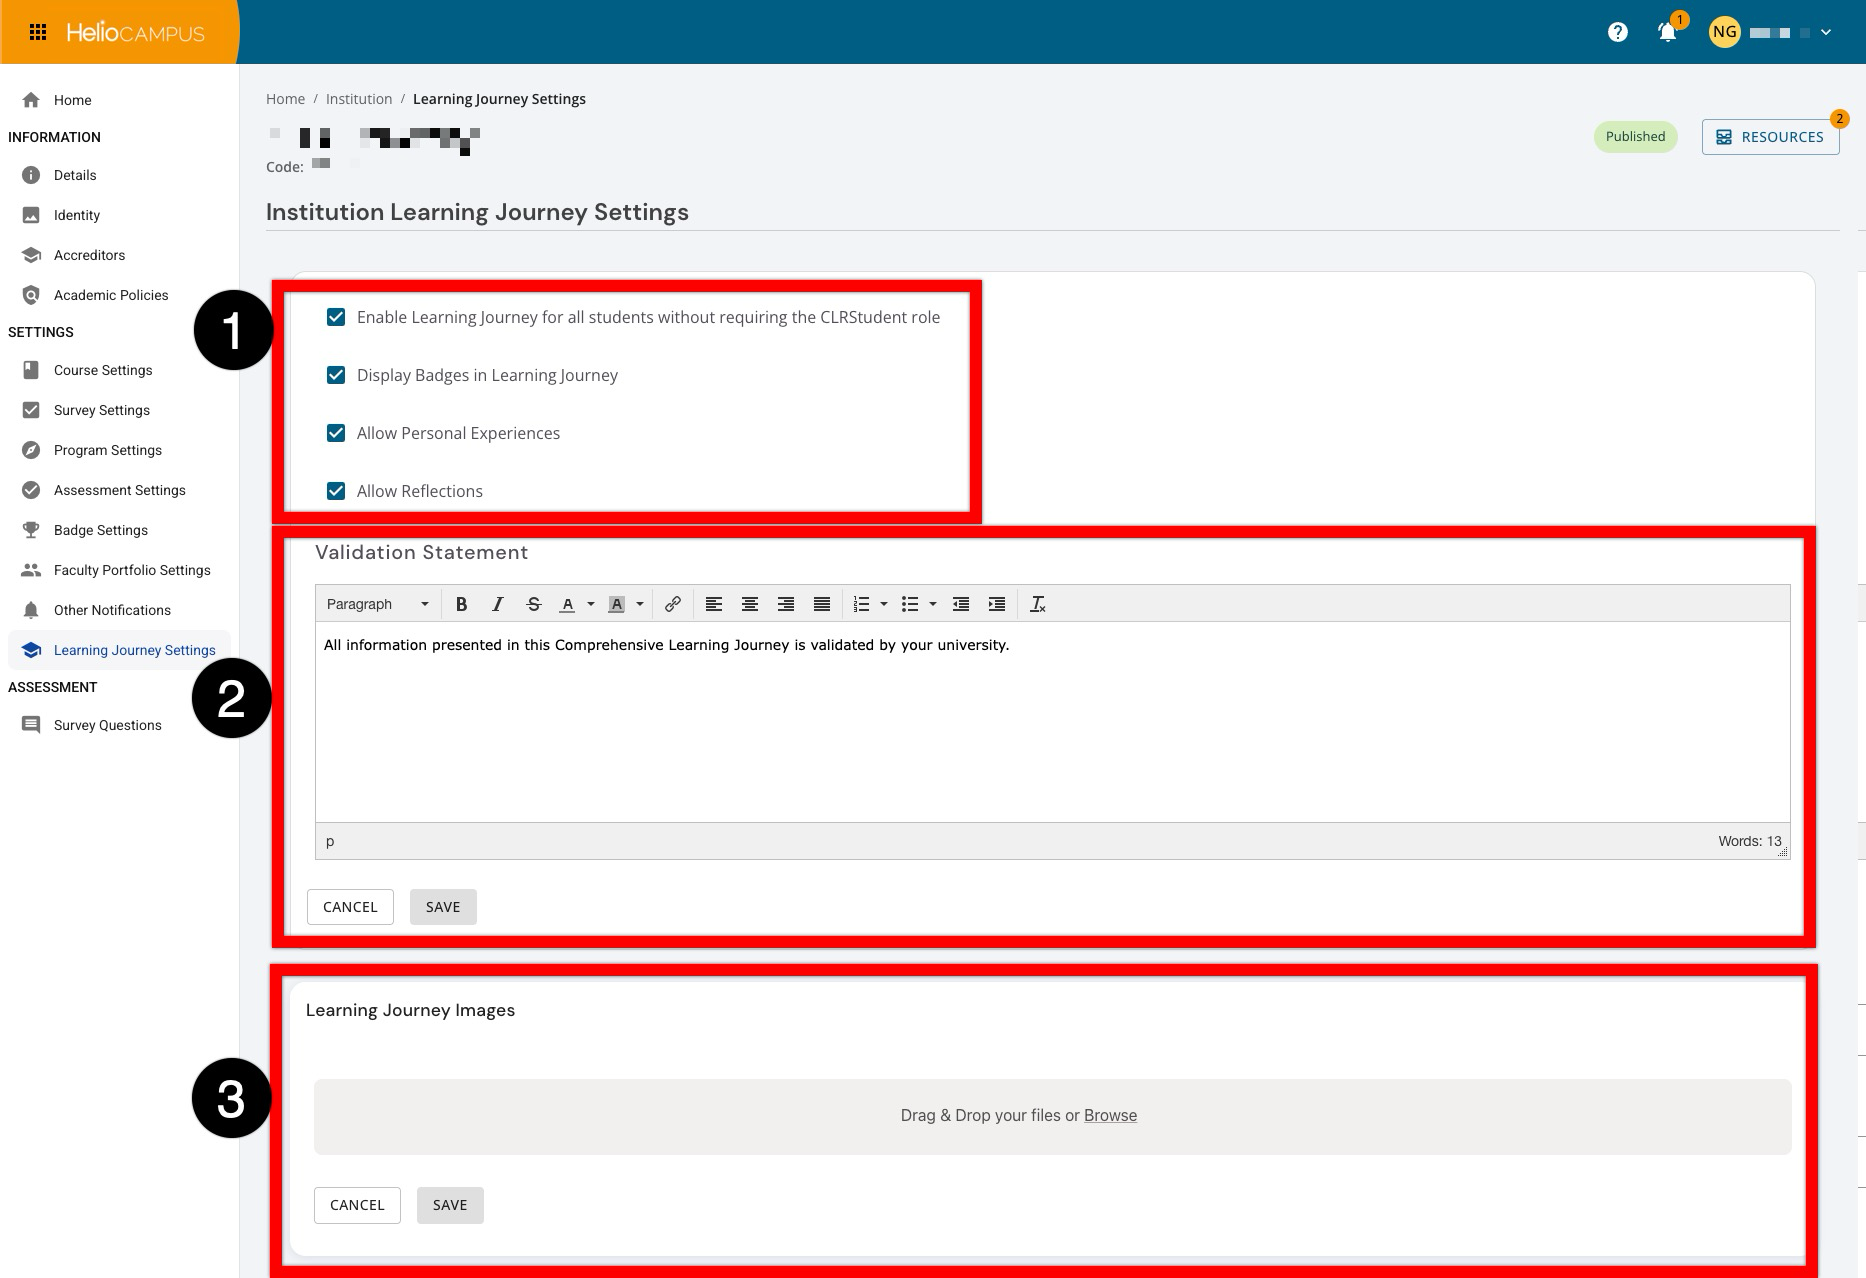The image size is (1866, 1278).
Task: Expand the user account menu chevron
Action: pos(1826,32)
